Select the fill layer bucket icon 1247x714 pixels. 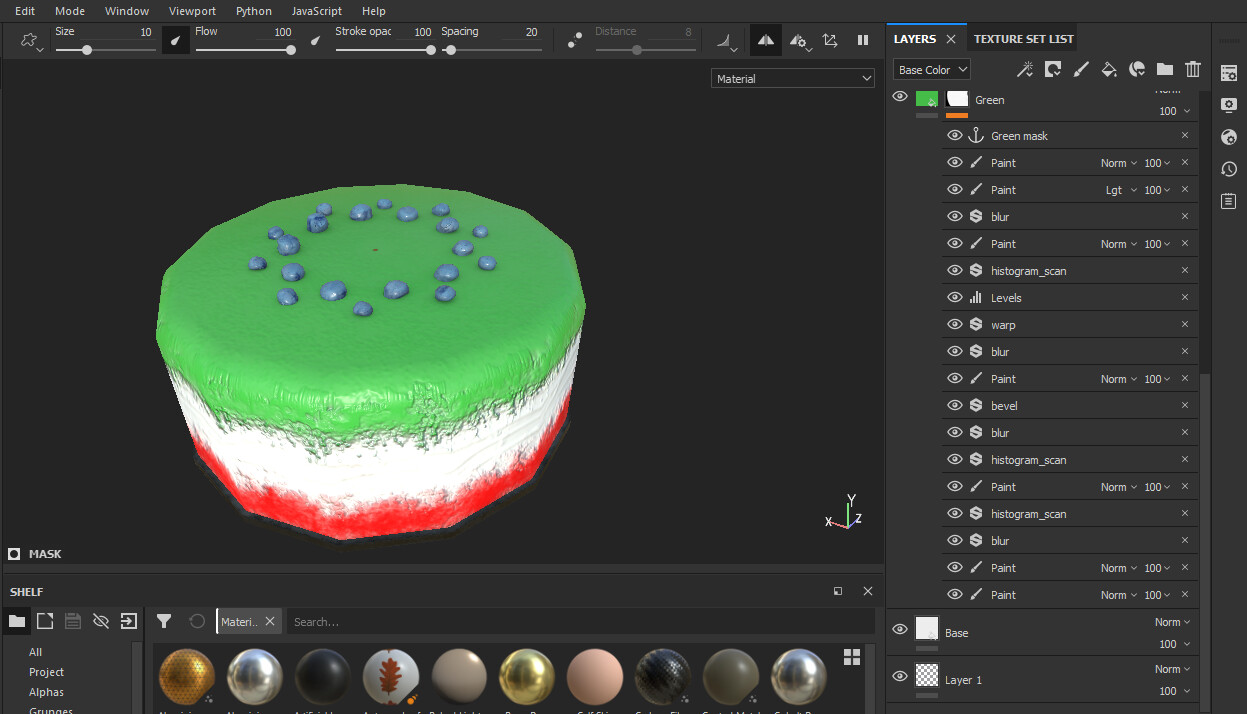[1108, 69]
